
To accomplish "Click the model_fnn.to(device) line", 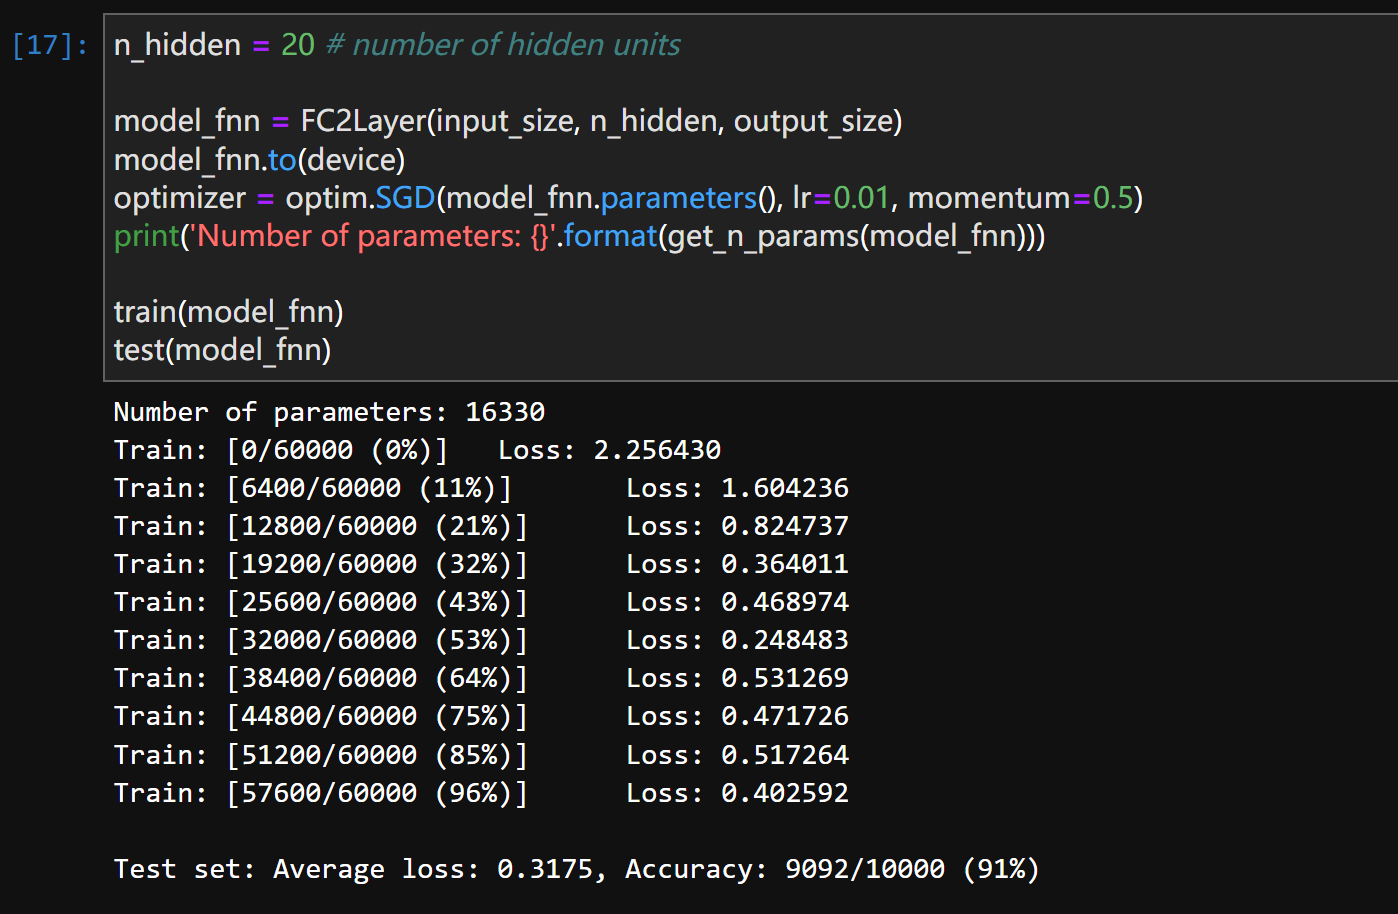I will pyautogui.click(x=260, y=160).
